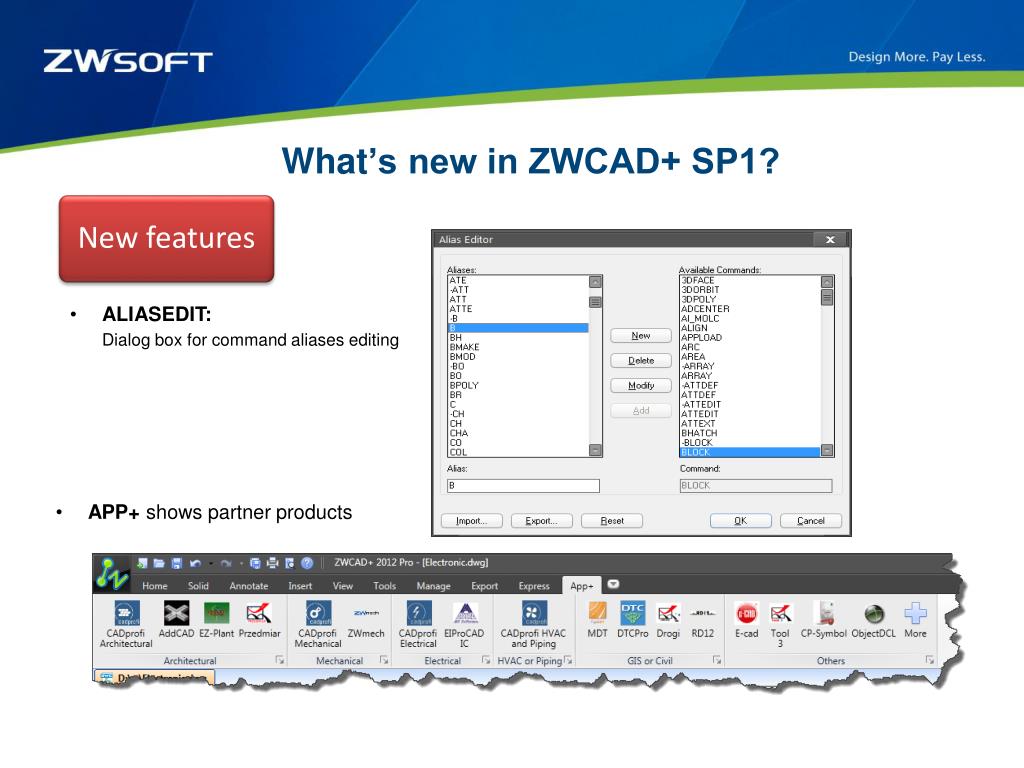The image size is (1024, 768).
Task: Click the Import... button
Action: click(472, 520)
